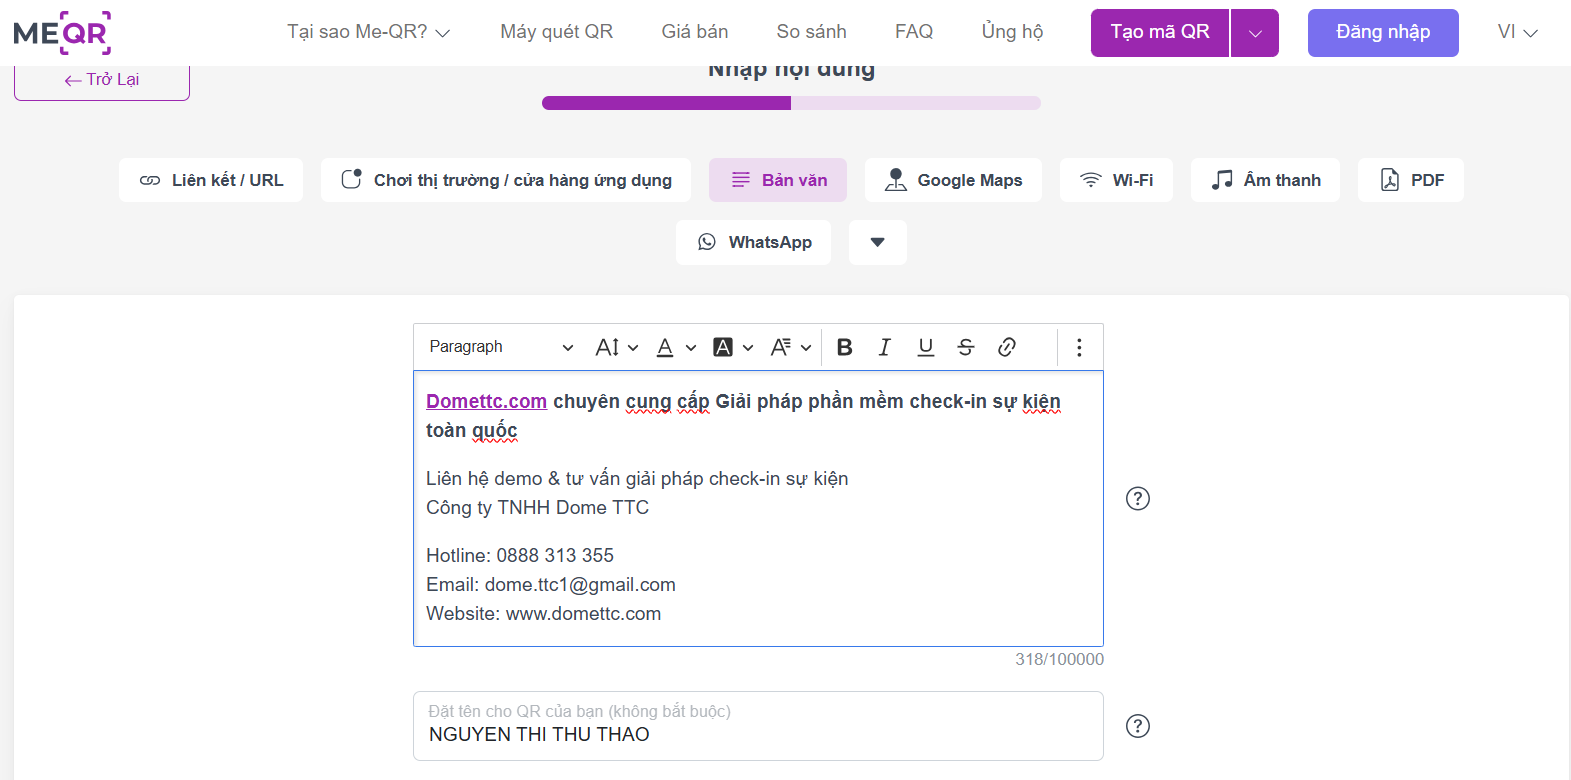
Task: Open Máy quét QR page
Action: pos(557,32)
